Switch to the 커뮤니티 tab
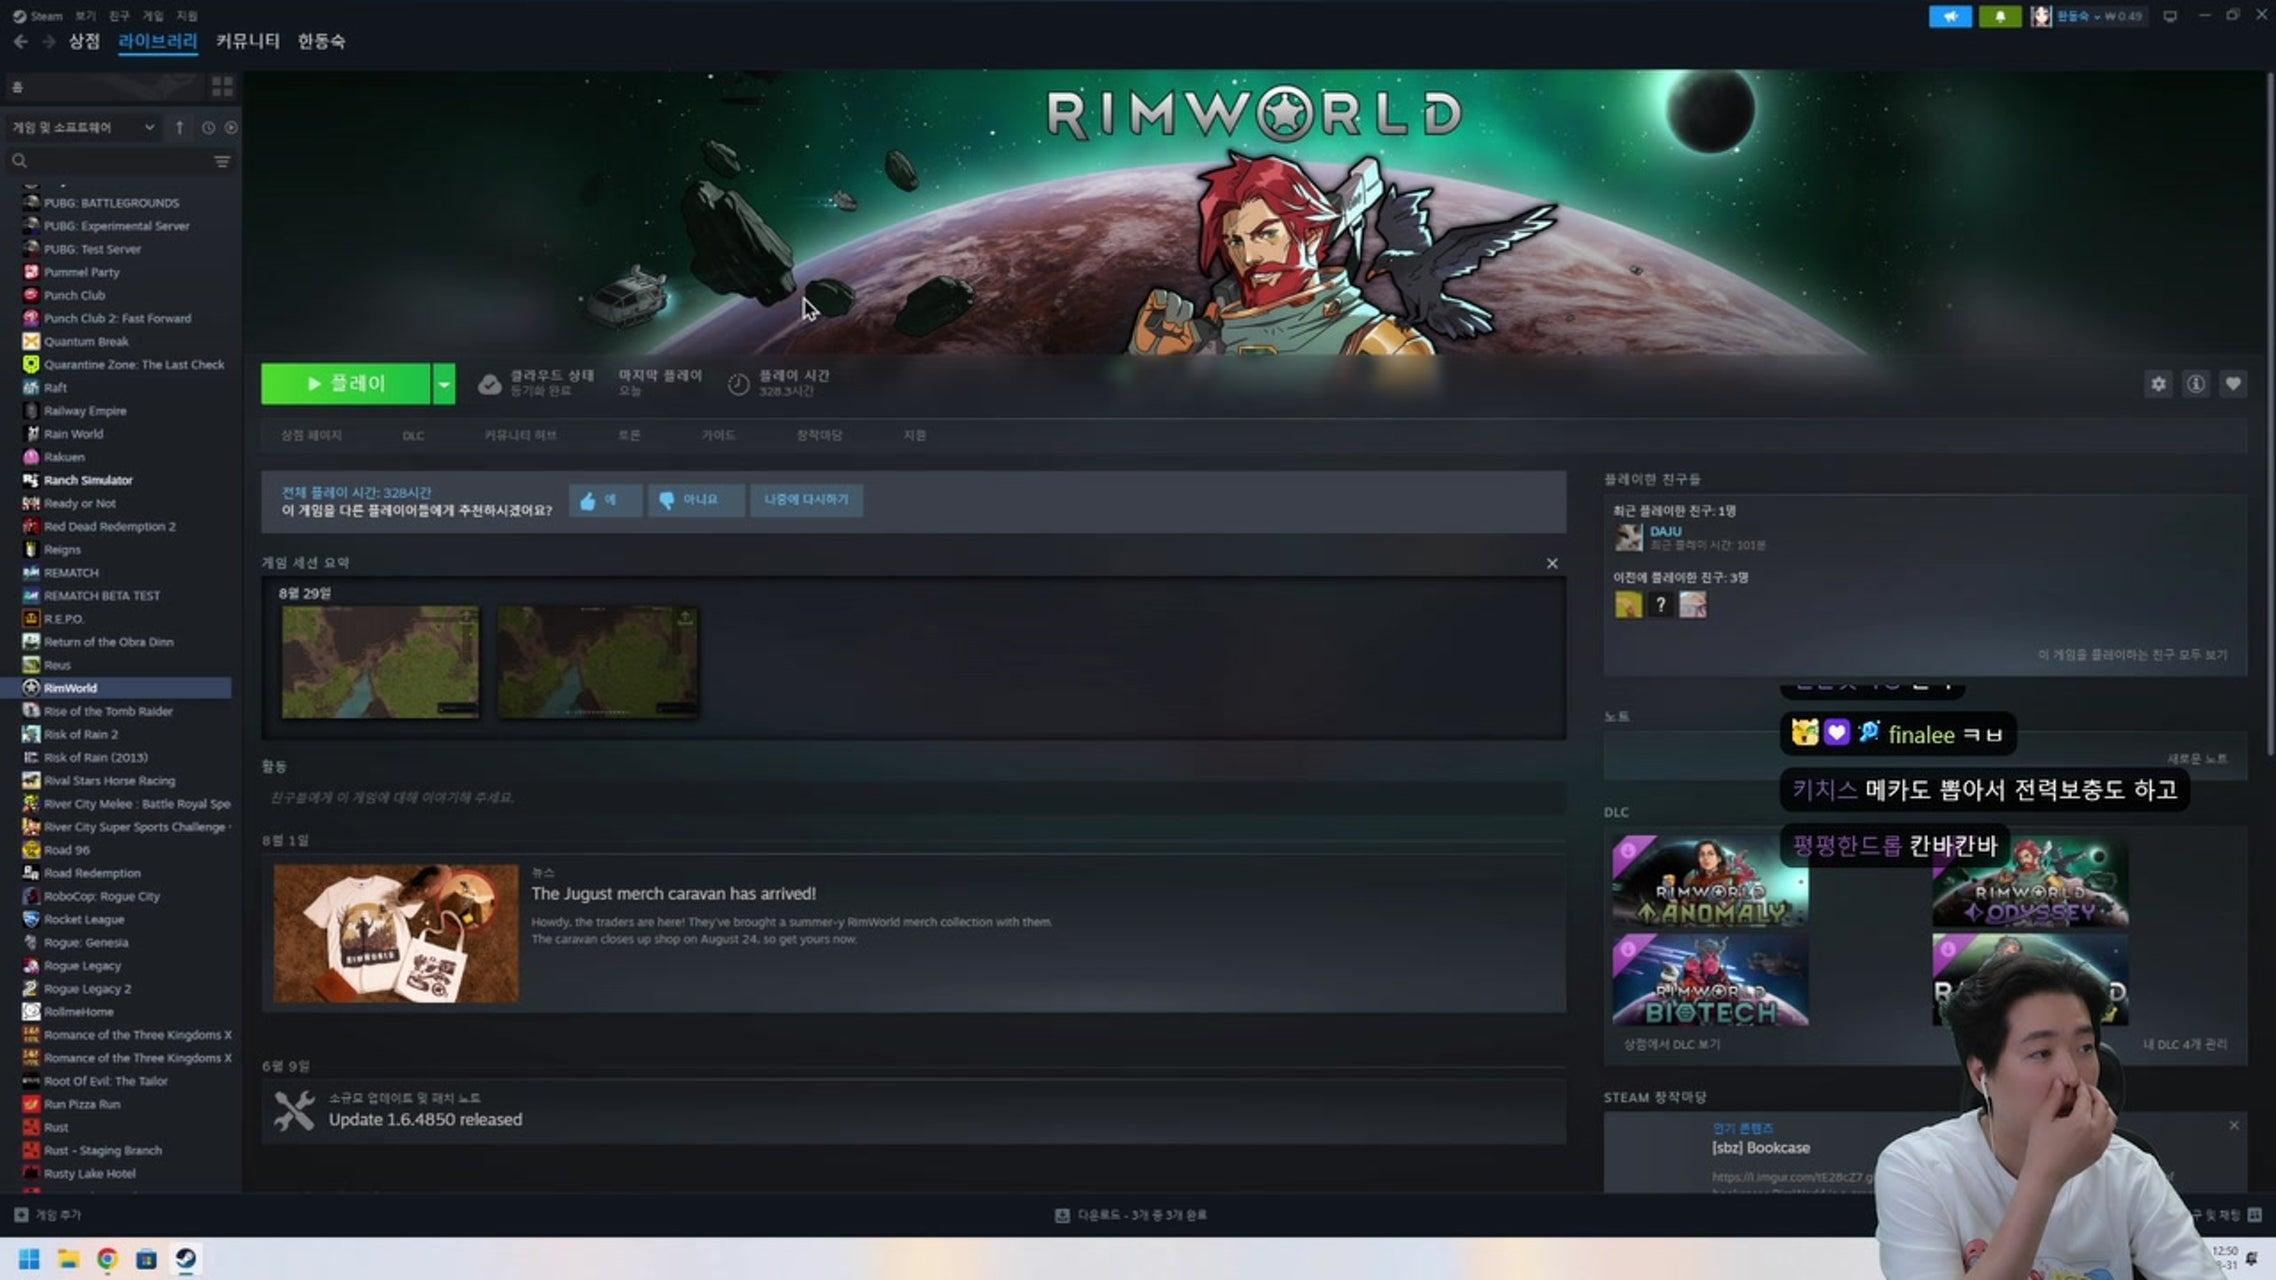The width and height of the screenshot is (2276, 1280). click(x=248, y=42)
